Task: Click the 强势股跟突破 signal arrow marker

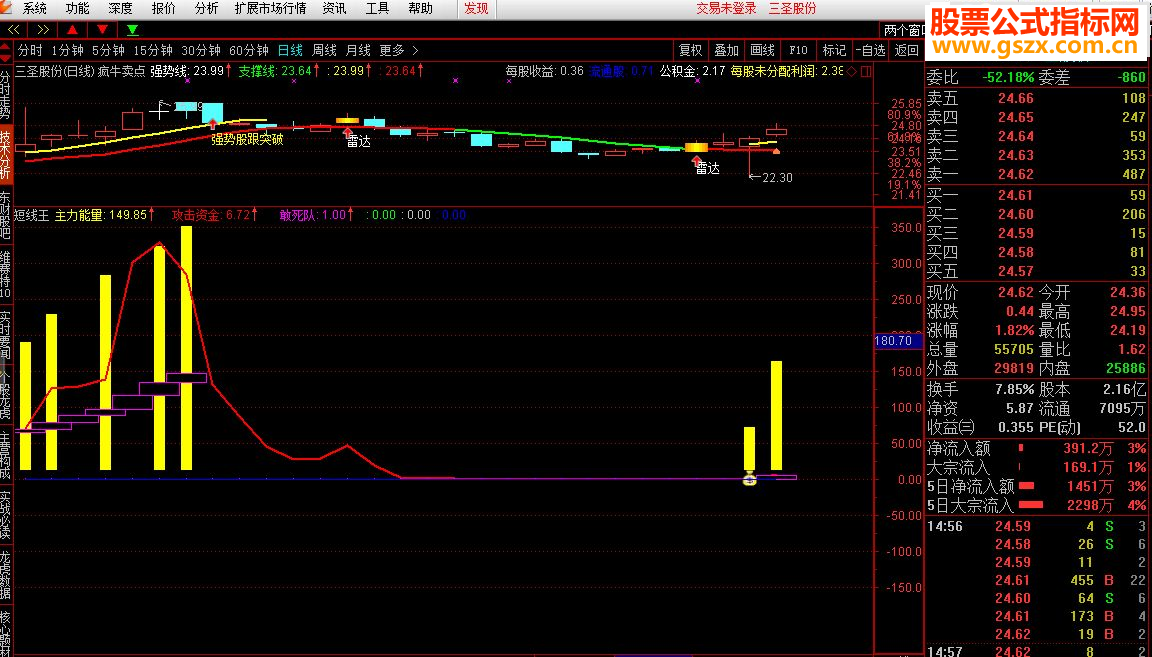Action: click(x=213, y=123)
